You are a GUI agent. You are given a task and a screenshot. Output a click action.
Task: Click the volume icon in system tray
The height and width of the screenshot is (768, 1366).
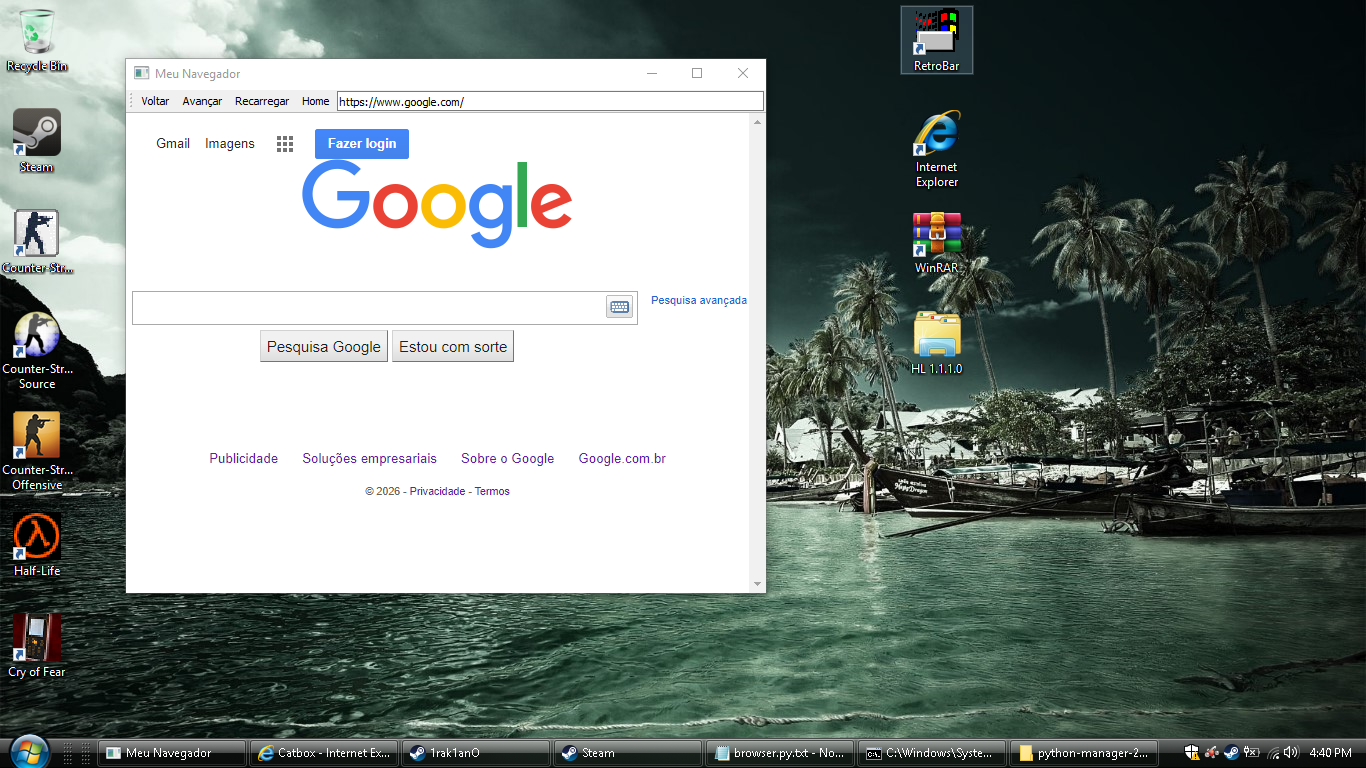[x=1290, y=753]
